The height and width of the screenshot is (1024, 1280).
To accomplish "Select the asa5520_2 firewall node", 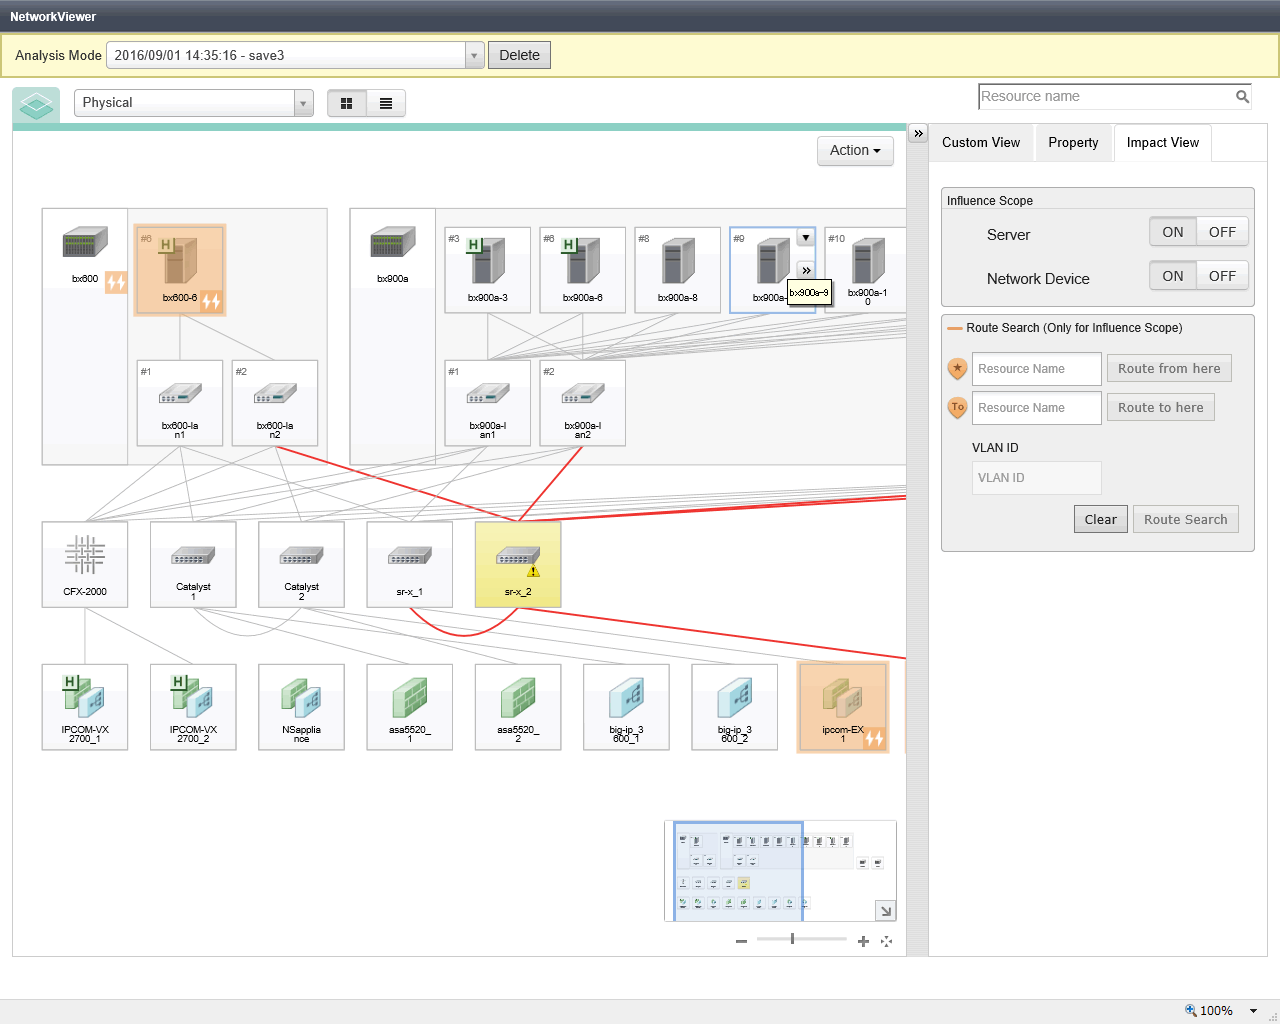I will [518, 707].
